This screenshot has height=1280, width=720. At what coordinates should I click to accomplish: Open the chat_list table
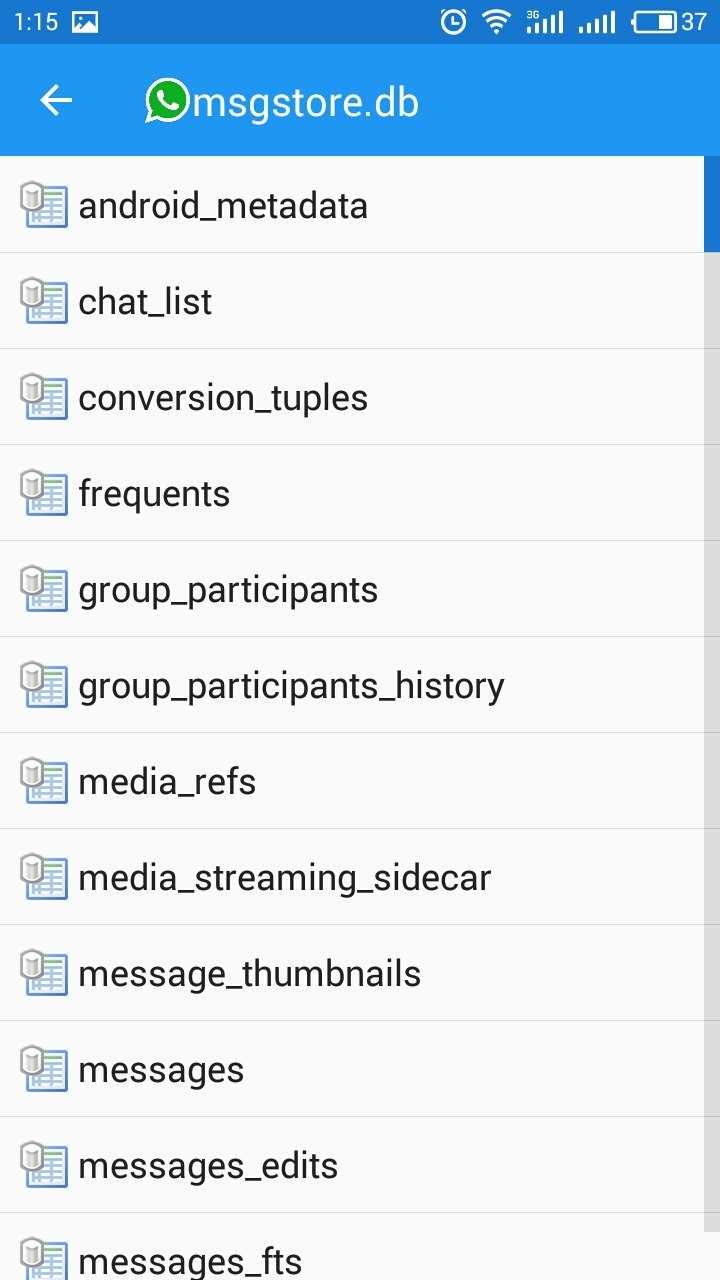tap(145, 302)
